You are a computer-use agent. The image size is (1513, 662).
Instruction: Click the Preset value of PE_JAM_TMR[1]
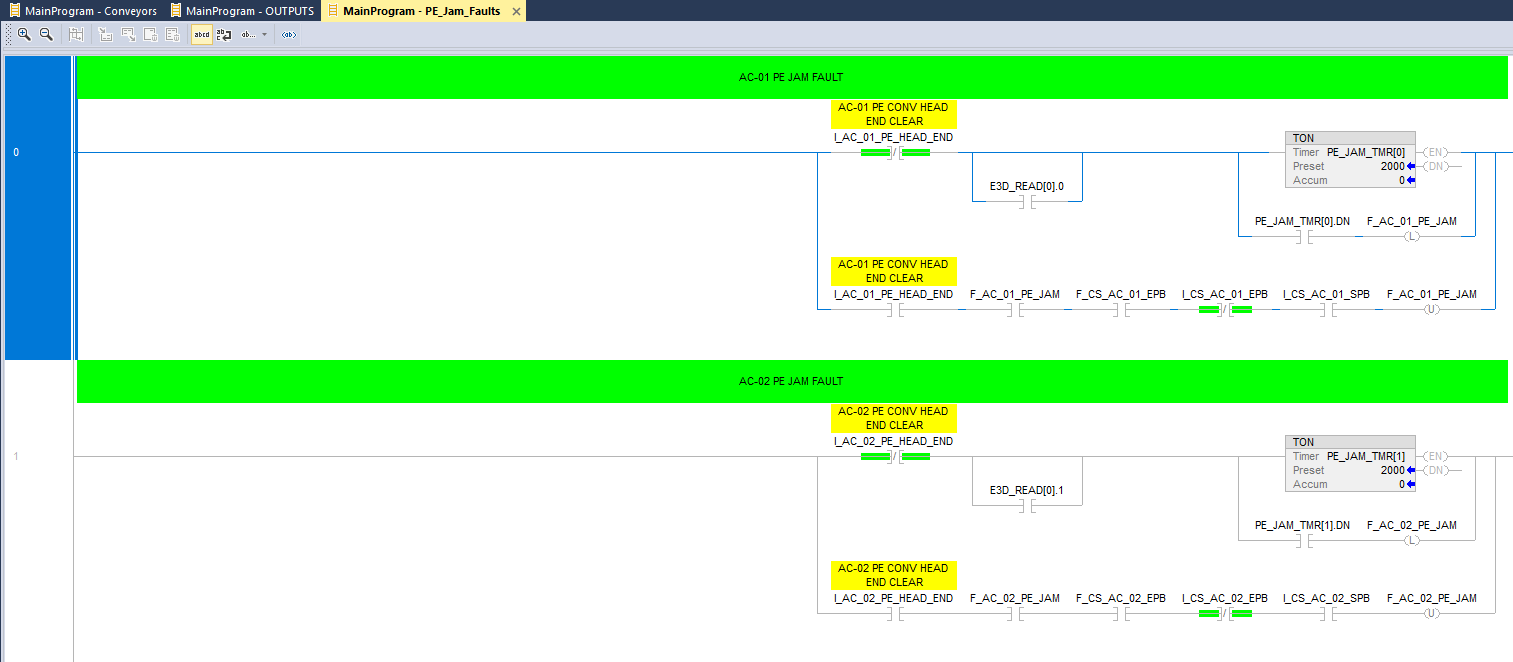click(x=1392, y=470)
